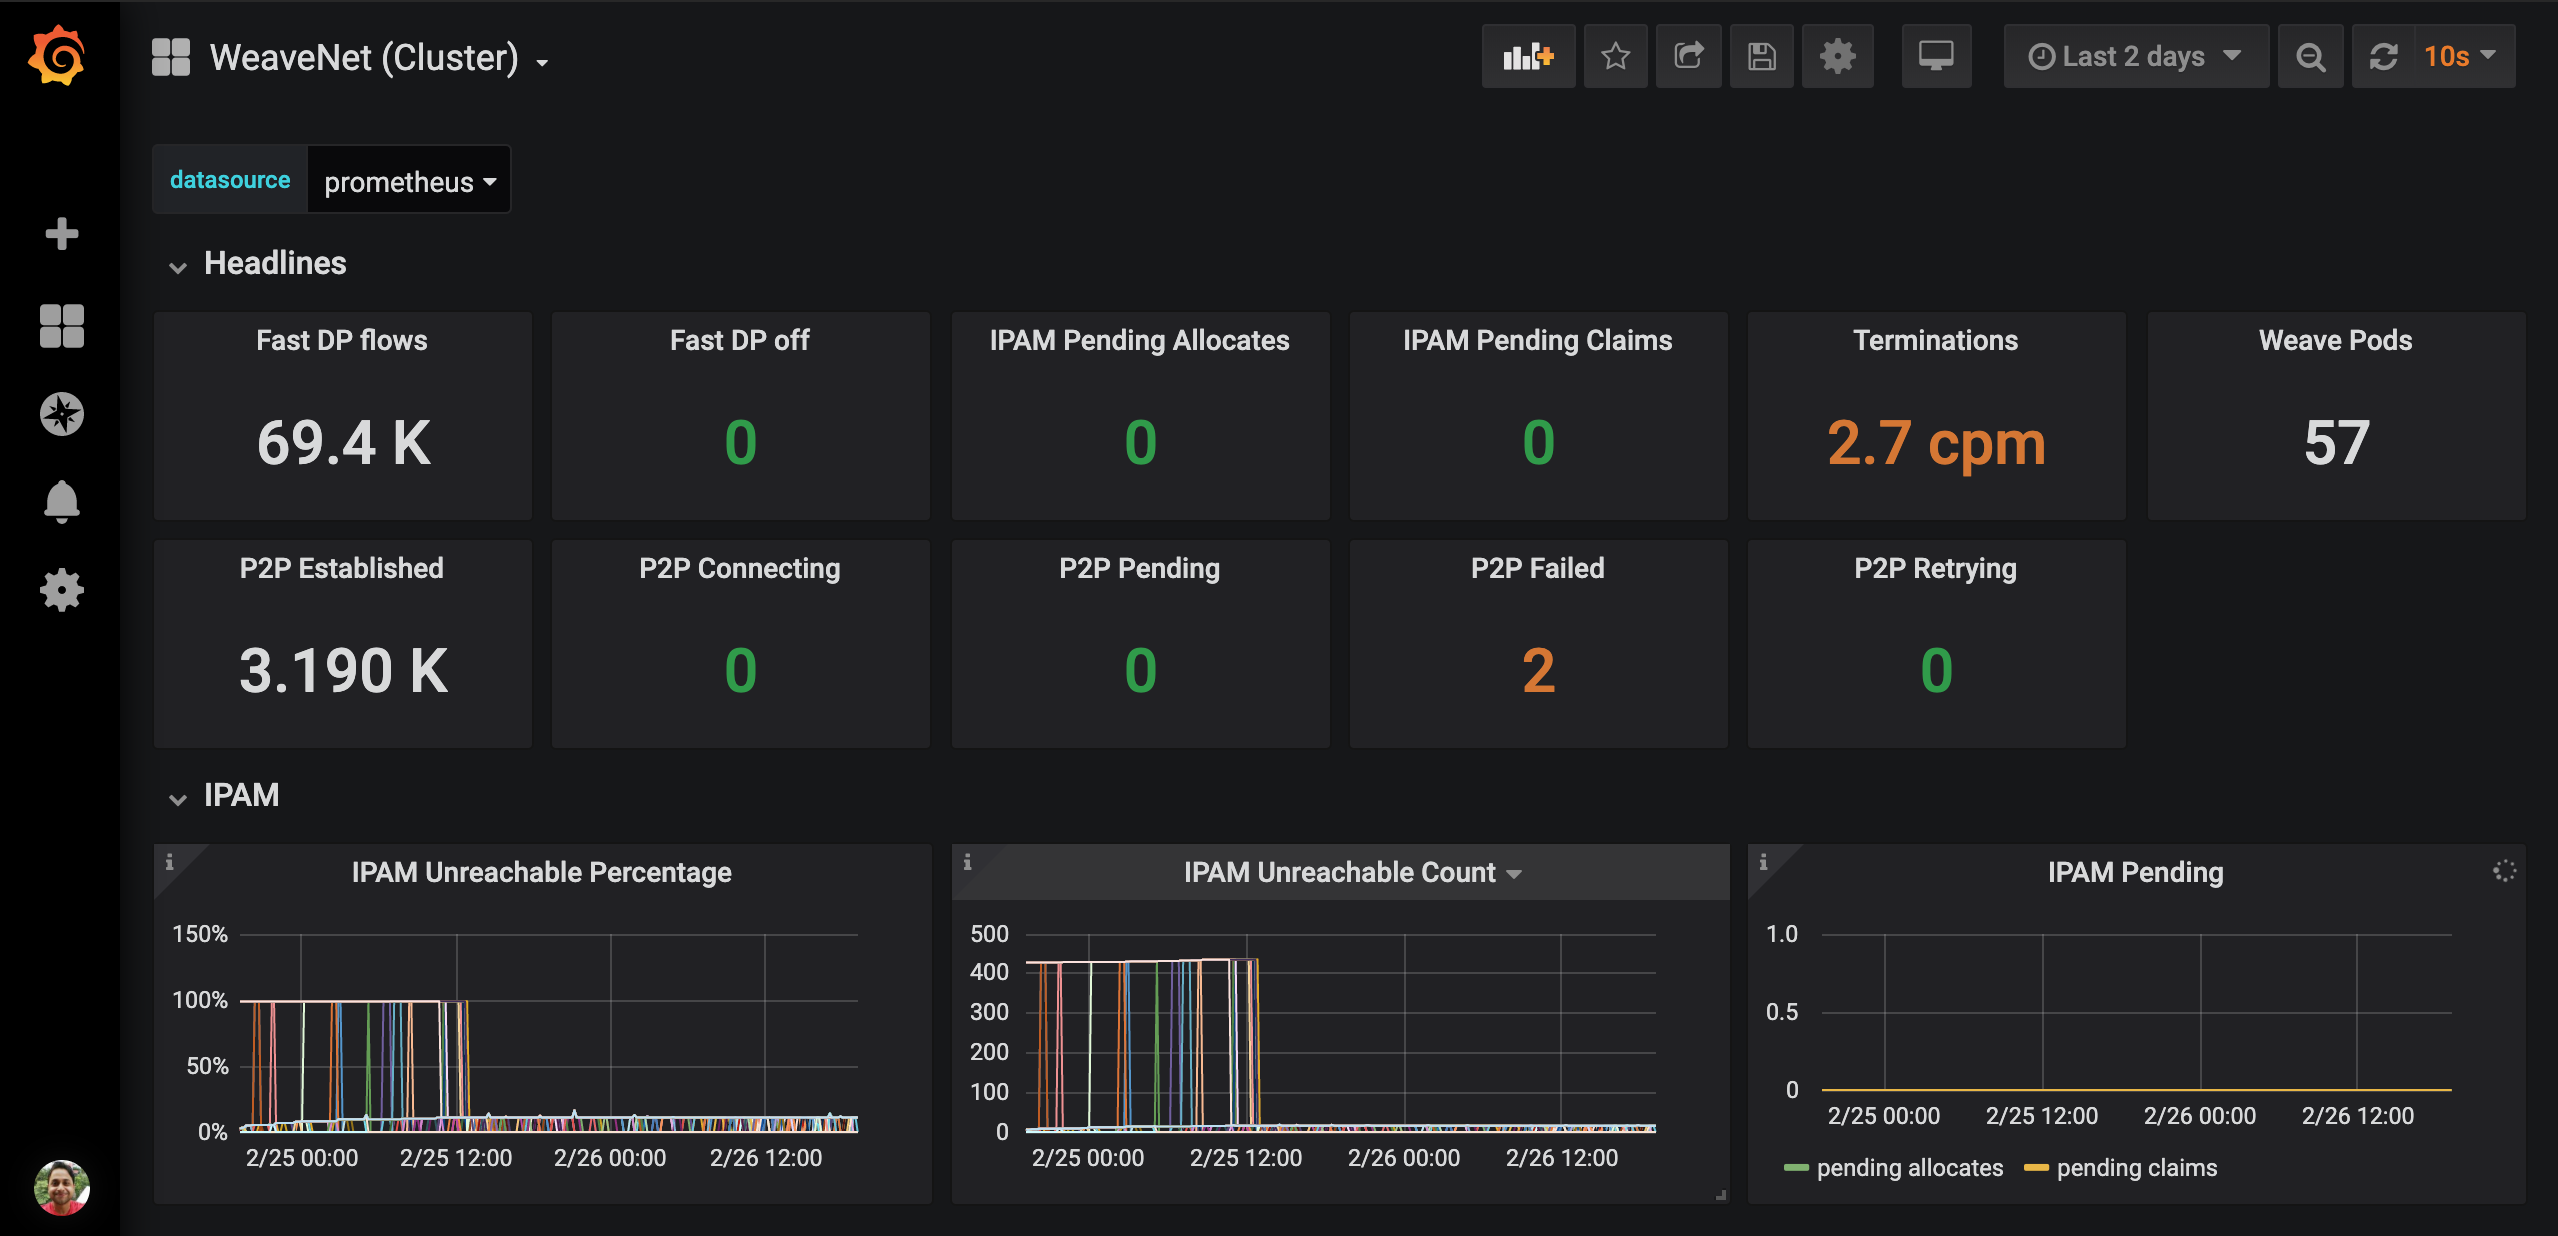Open the Dashboards grid icon in sidebar
Image resolution: width=2558 pixels, height=1236 pixels.
click(61, 326)
